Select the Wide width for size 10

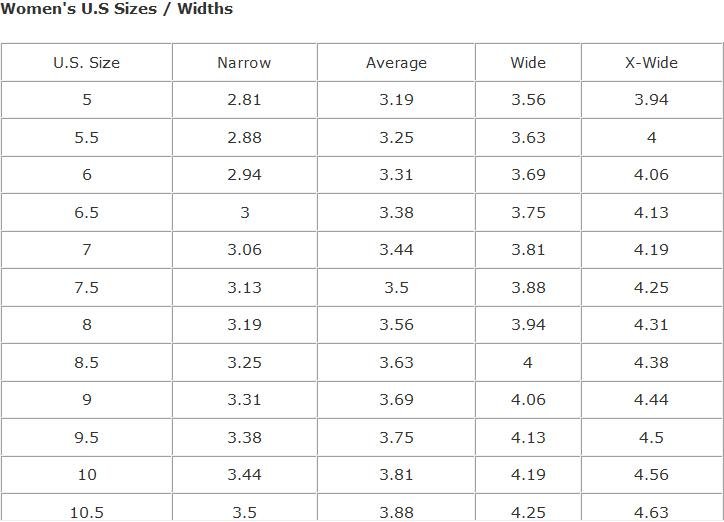coord(528,475)
